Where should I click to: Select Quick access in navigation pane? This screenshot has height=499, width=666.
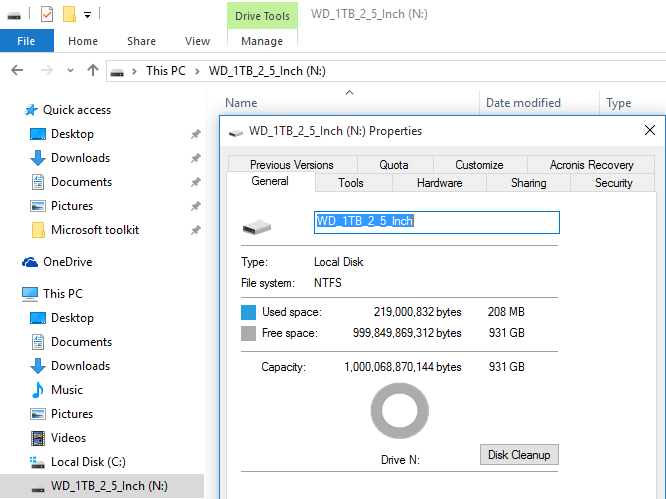[x=77, y=110]
